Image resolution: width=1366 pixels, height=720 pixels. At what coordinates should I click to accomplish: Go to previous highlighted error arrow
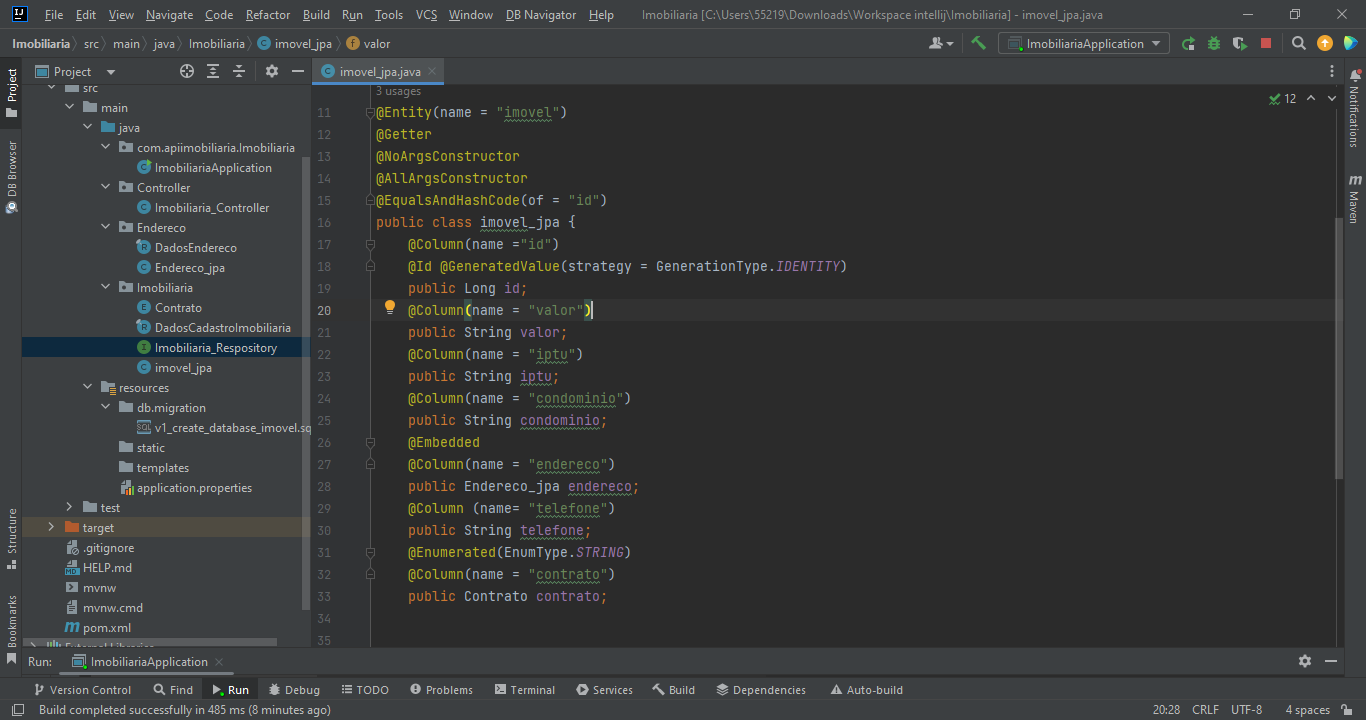[1311, 98]
